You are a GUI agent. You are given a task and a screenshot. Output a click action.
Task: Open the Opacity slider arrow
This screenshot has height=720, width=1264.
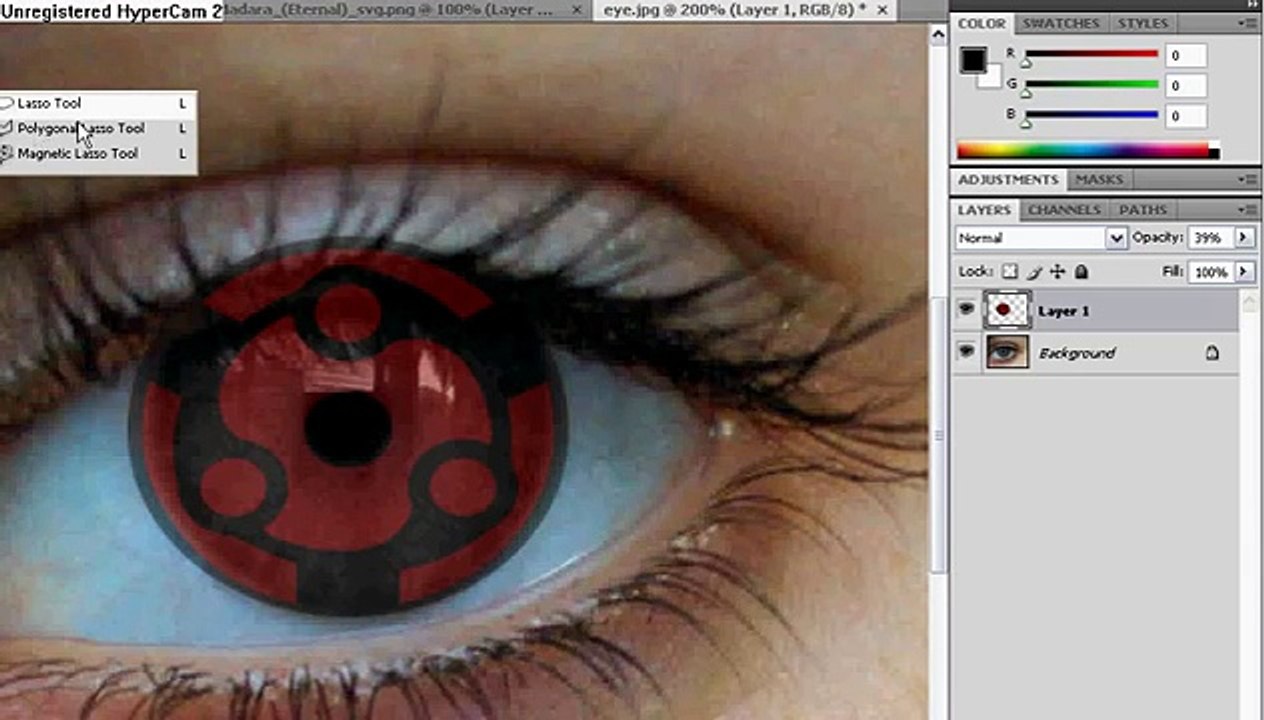[1245, 238]
